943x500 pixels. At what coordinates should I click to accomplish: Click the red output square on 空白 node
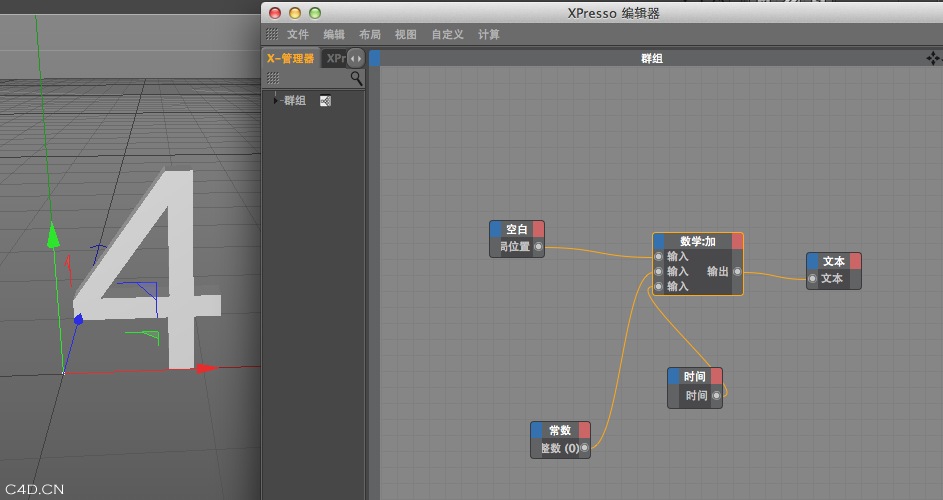538,229
